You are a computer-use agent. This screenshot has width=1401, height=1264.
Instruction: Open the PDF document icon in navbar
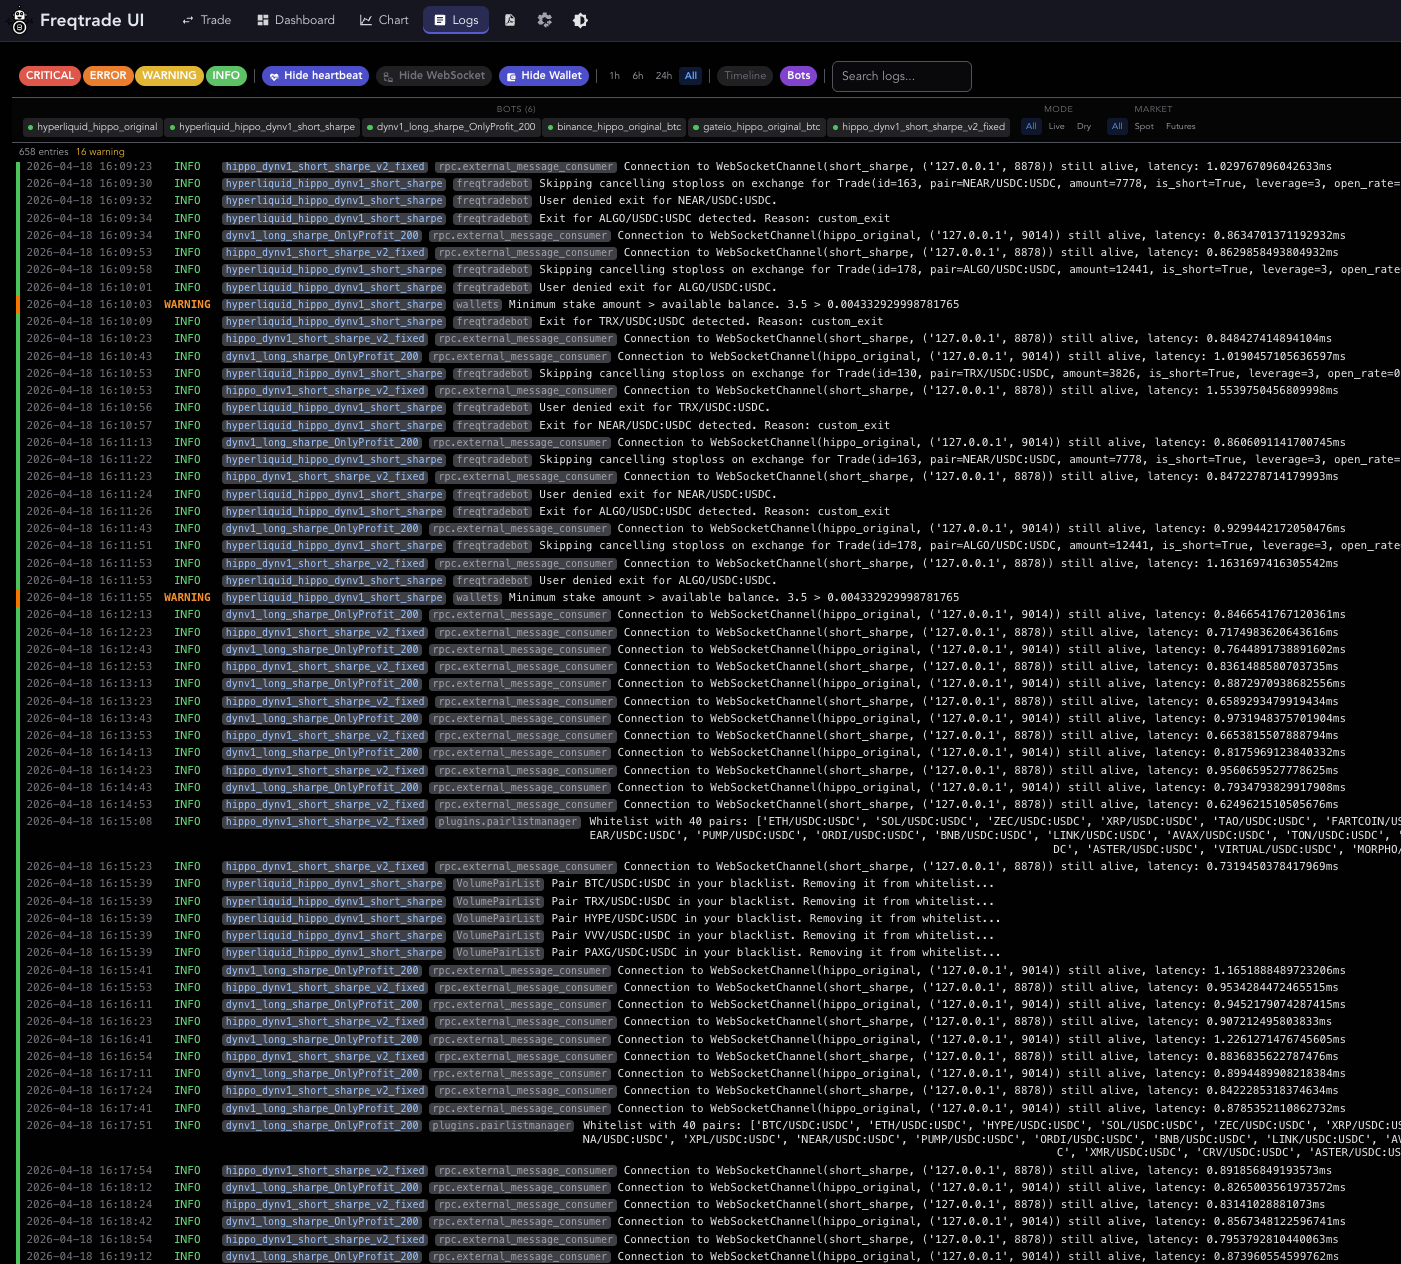(x=510, y=20)
